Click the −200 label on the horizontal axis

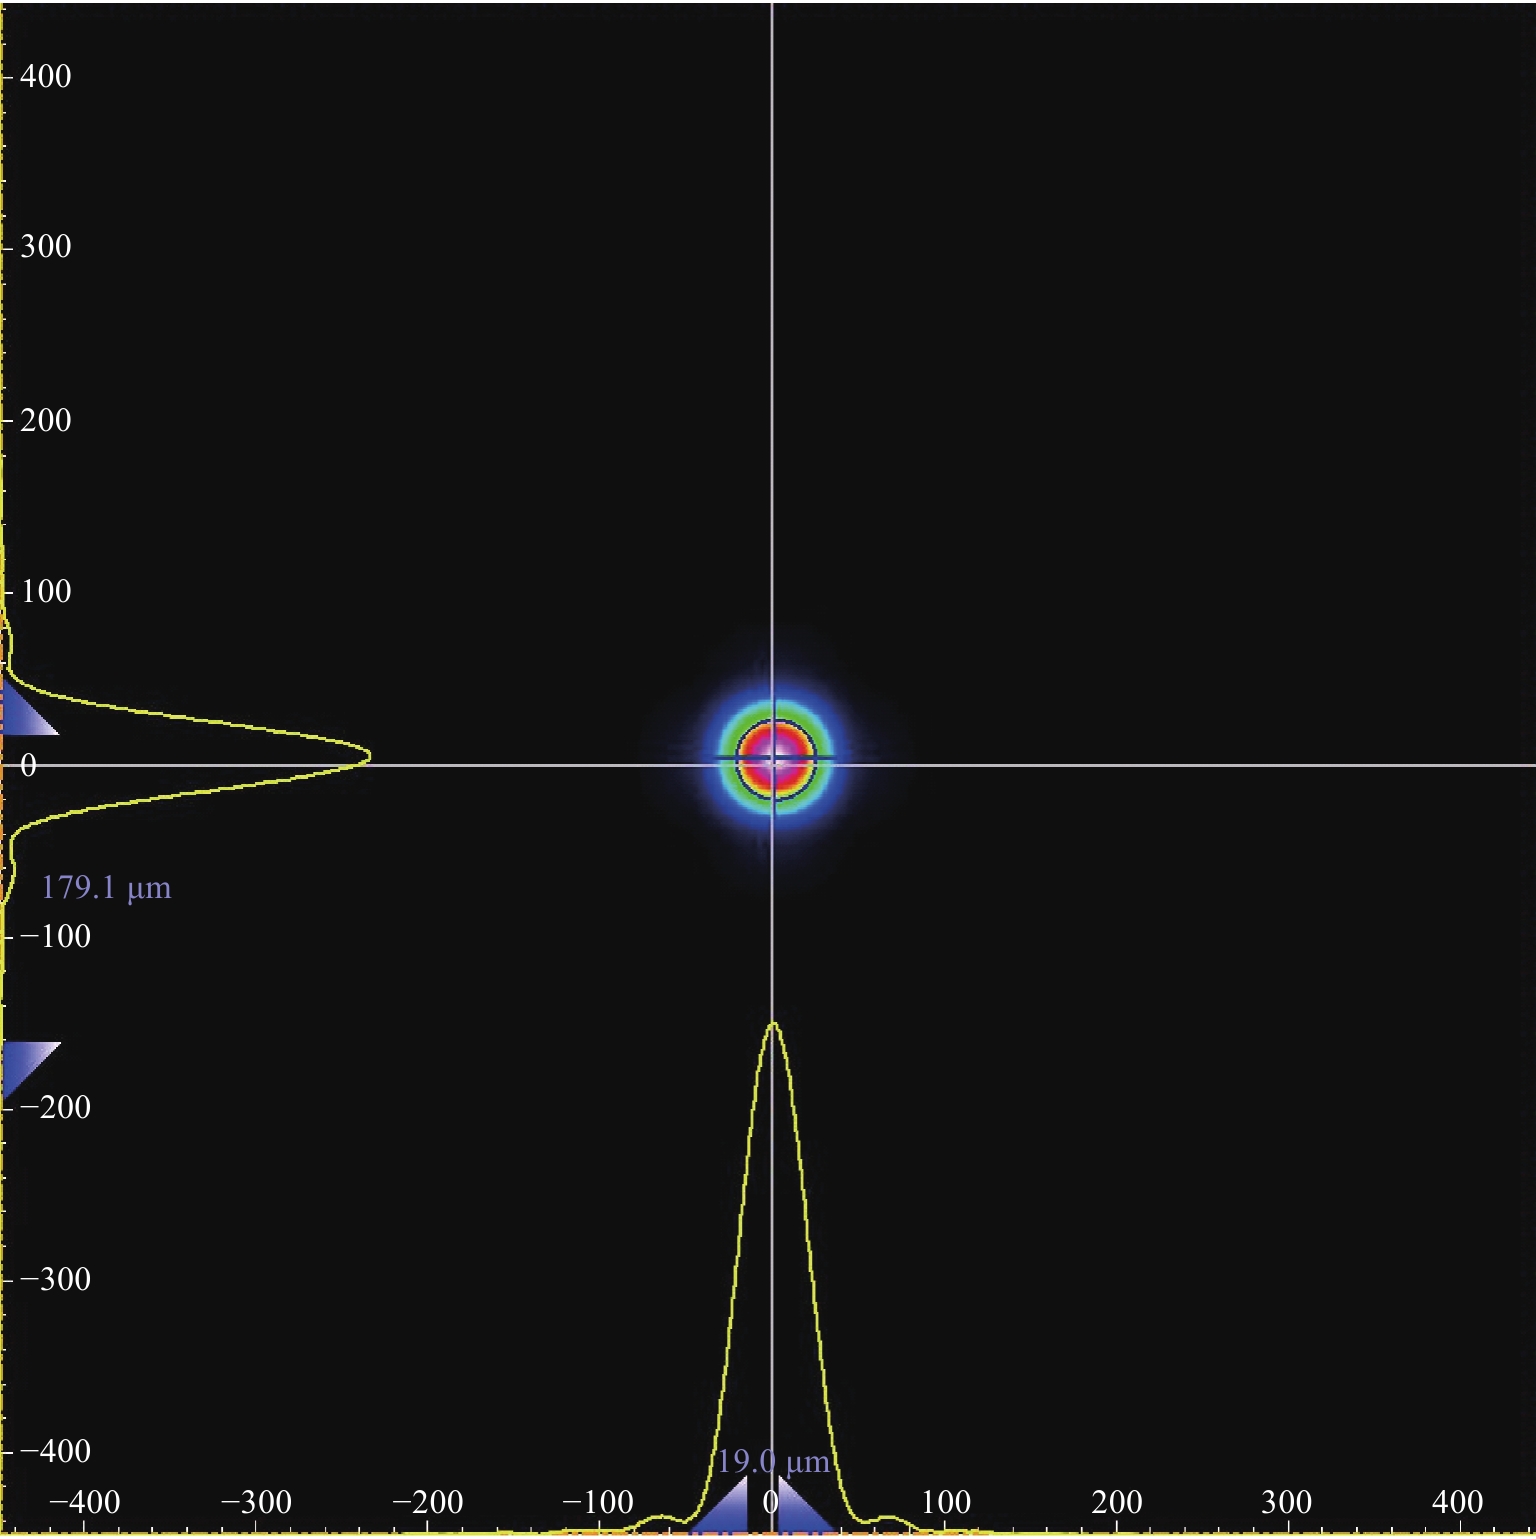point(427,1502)
